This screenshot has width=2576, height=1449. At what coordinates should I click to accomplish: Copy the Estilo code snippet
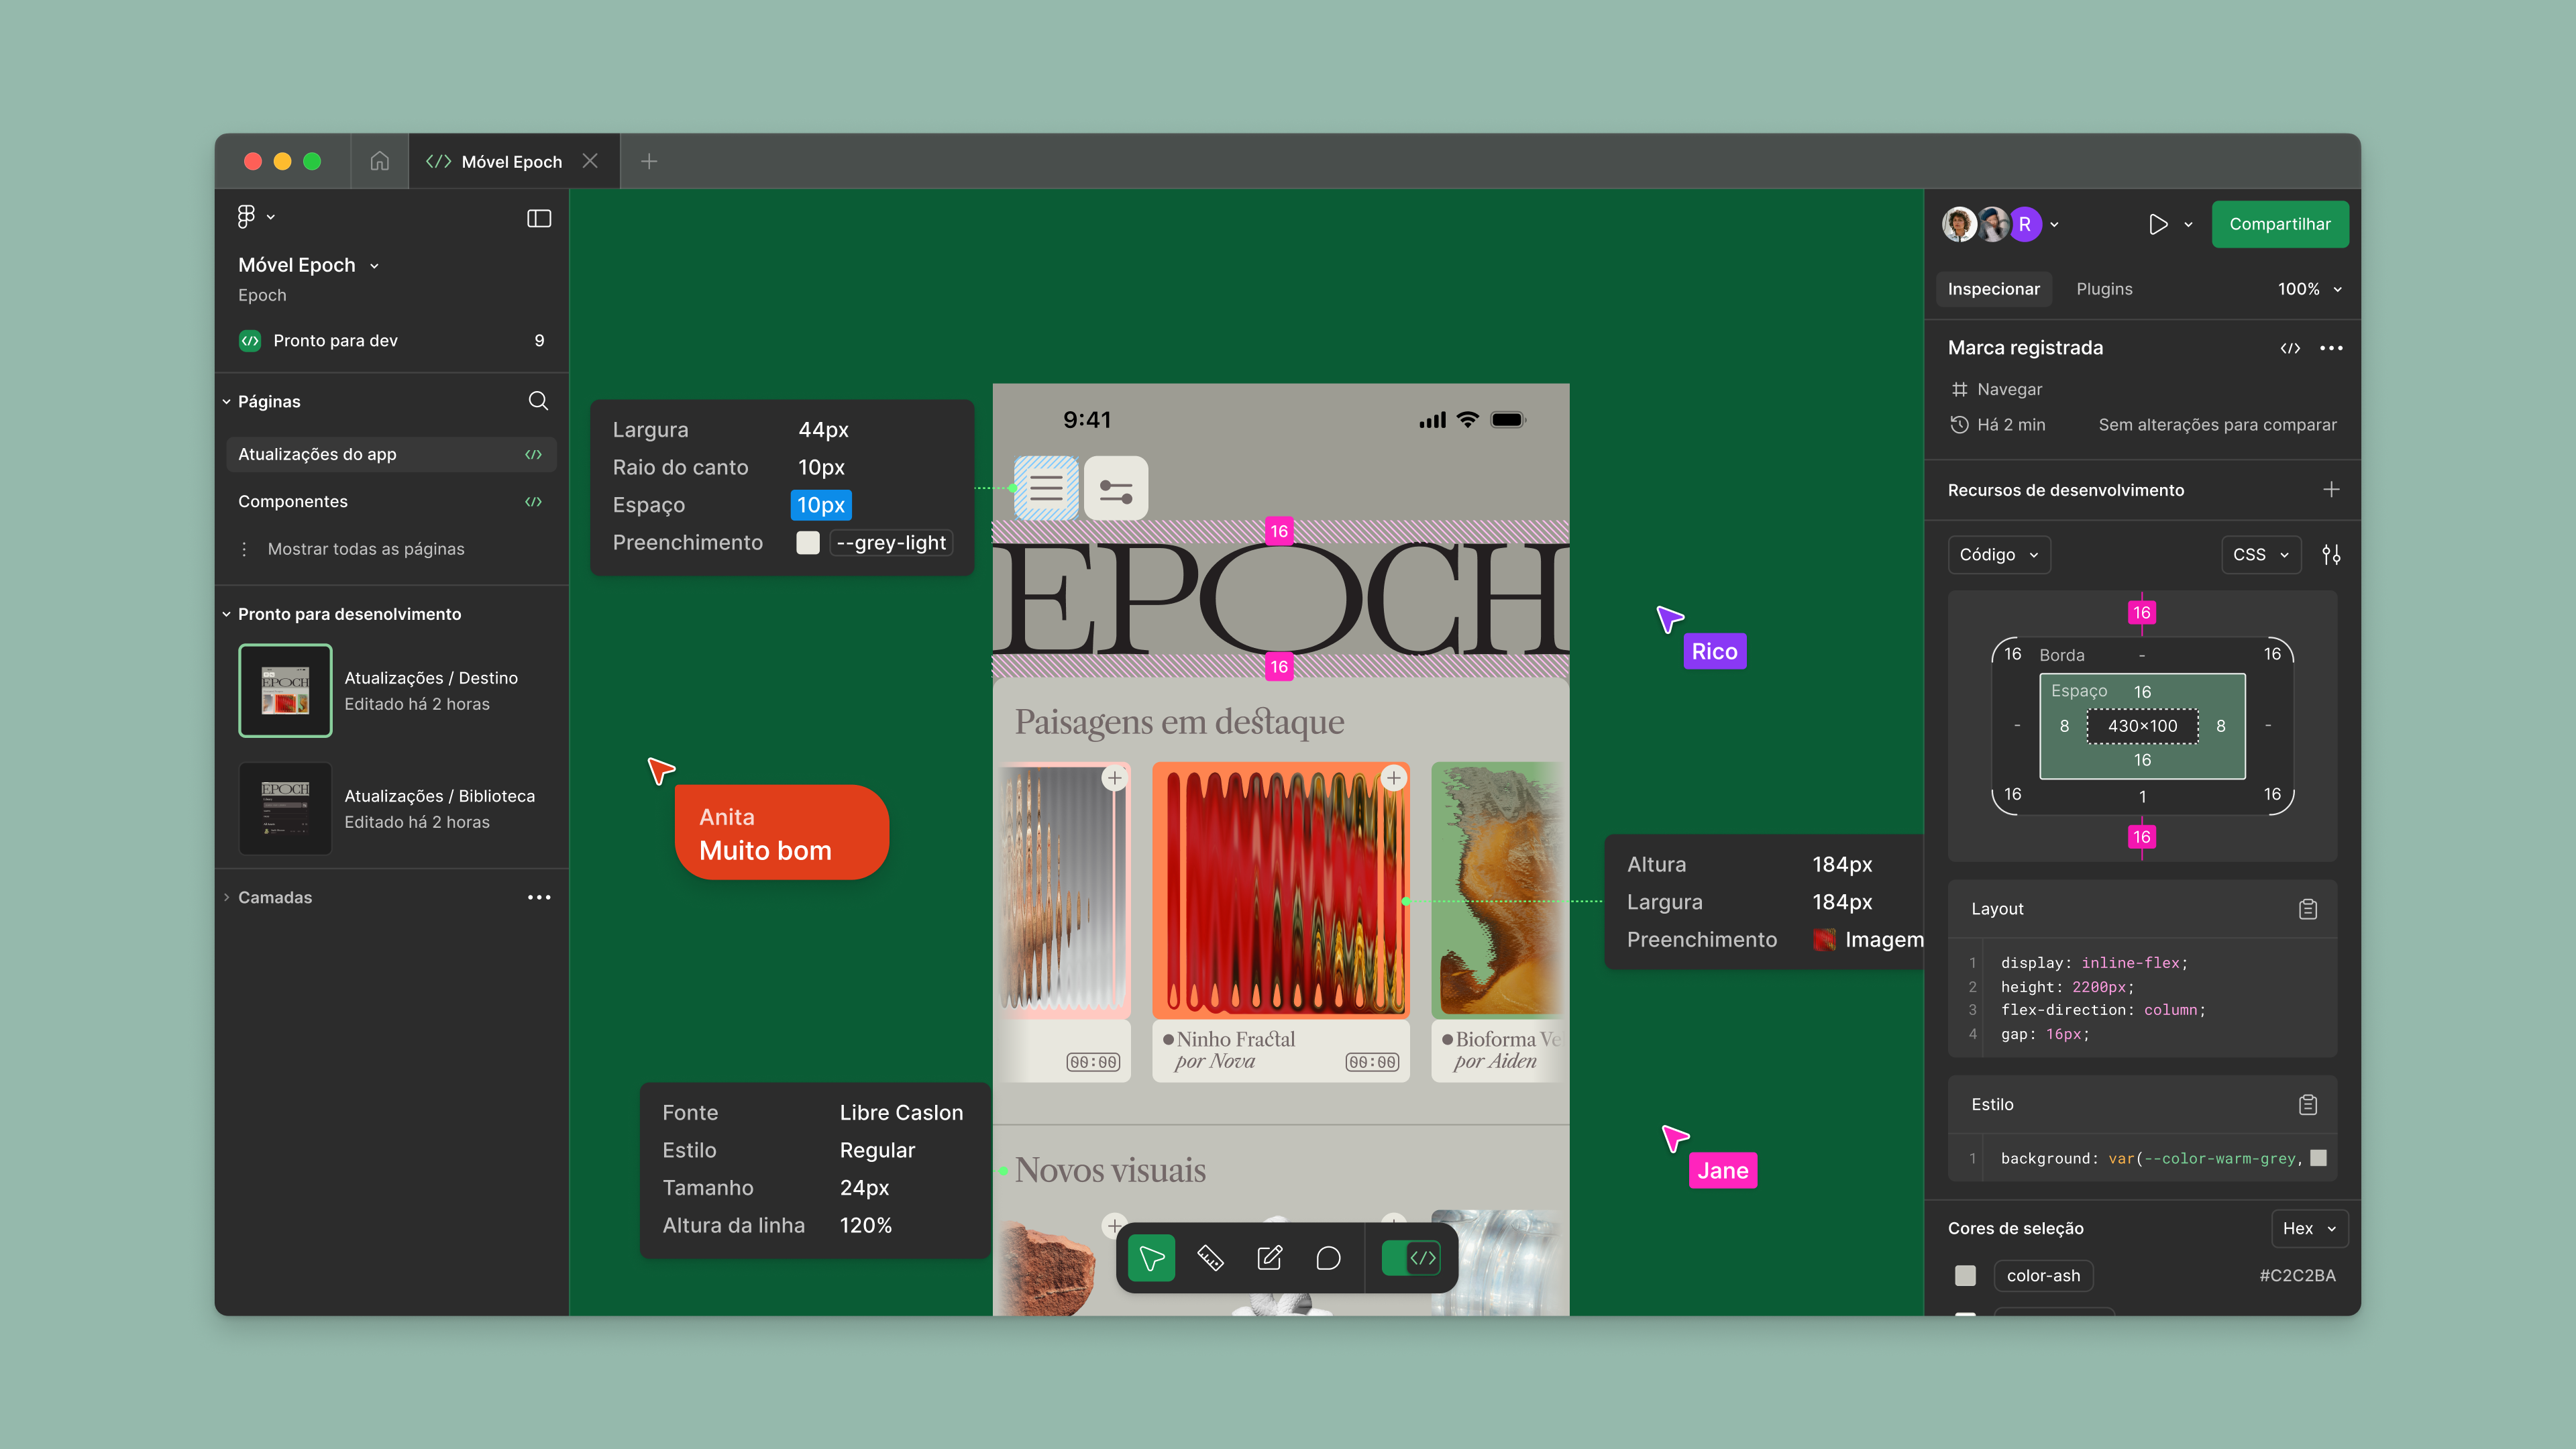tap(2308, 1105)
